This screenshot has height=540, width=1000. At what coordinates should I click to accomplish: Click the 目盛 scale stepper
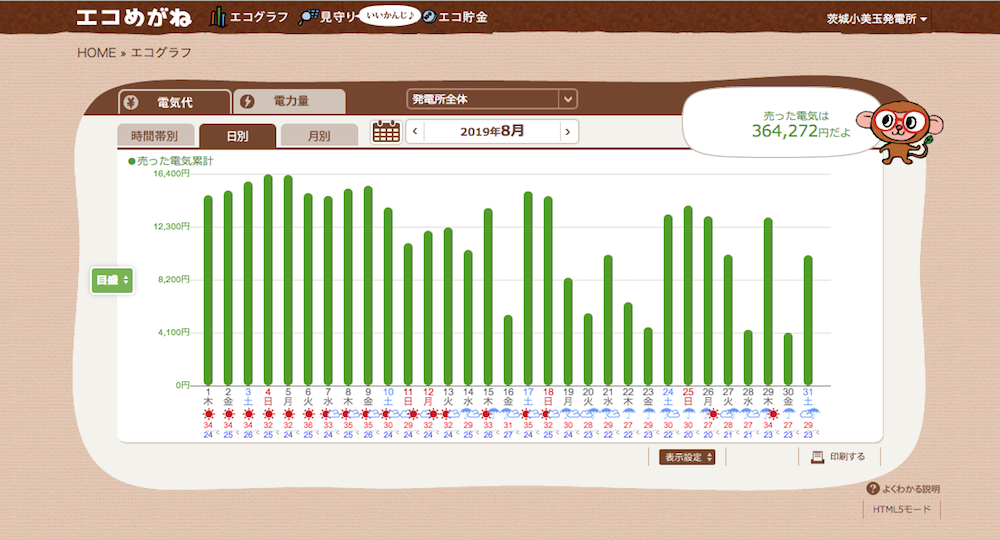click(112, 280)
